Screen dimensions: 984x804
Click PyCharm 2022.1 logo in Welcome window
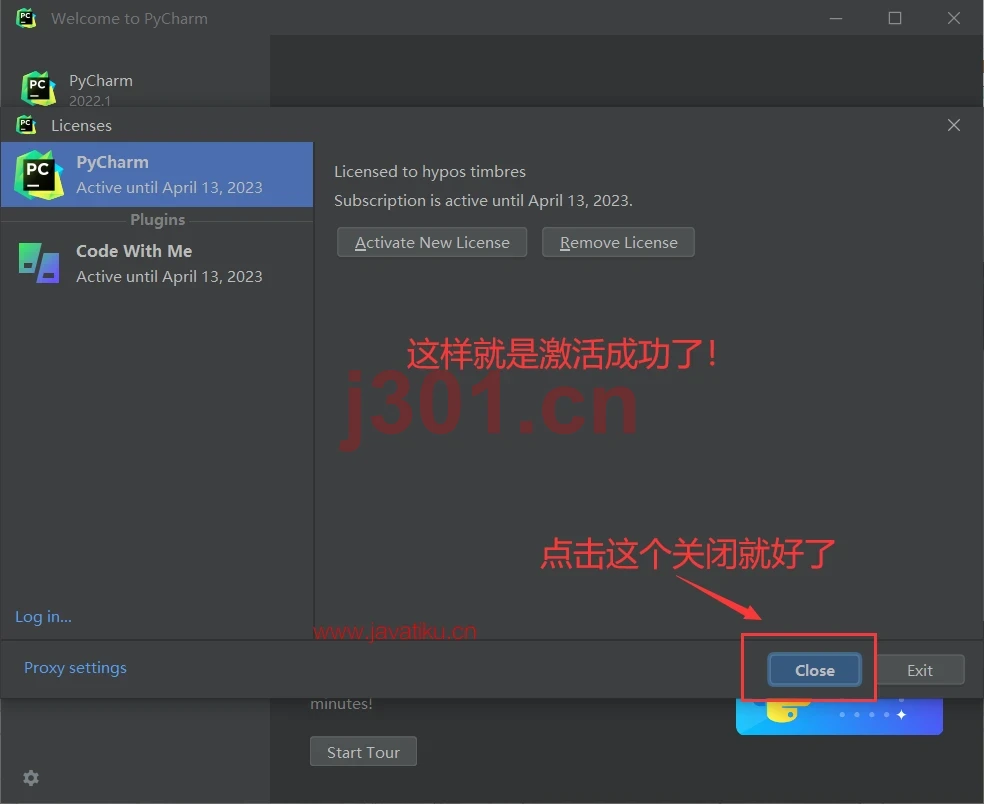point(38,88)
